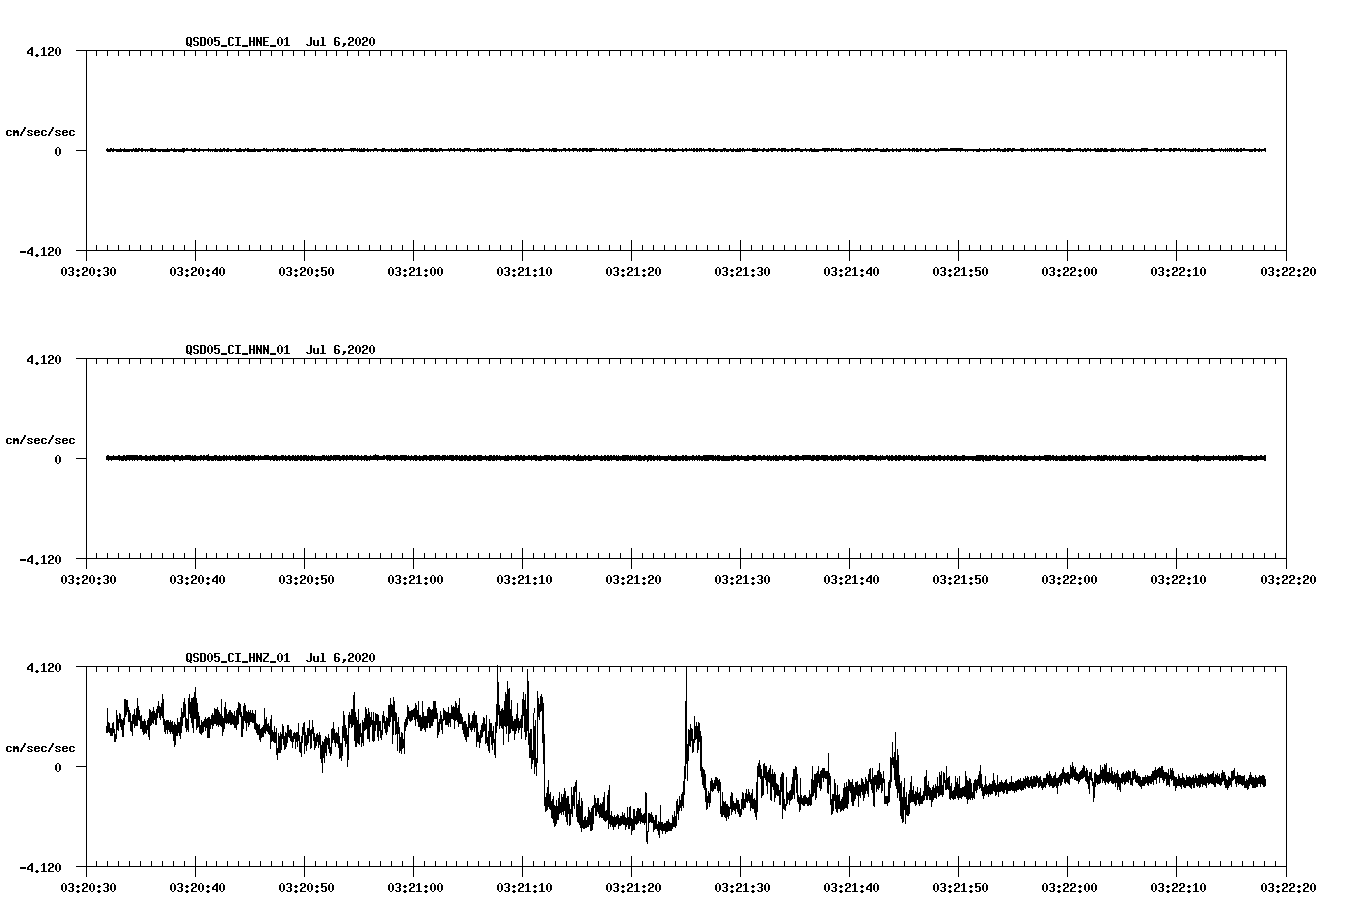Click 03:21:00 time label under HNZ plot
This screenshot has height=924, width=1358.
click(x=414, y=887)
